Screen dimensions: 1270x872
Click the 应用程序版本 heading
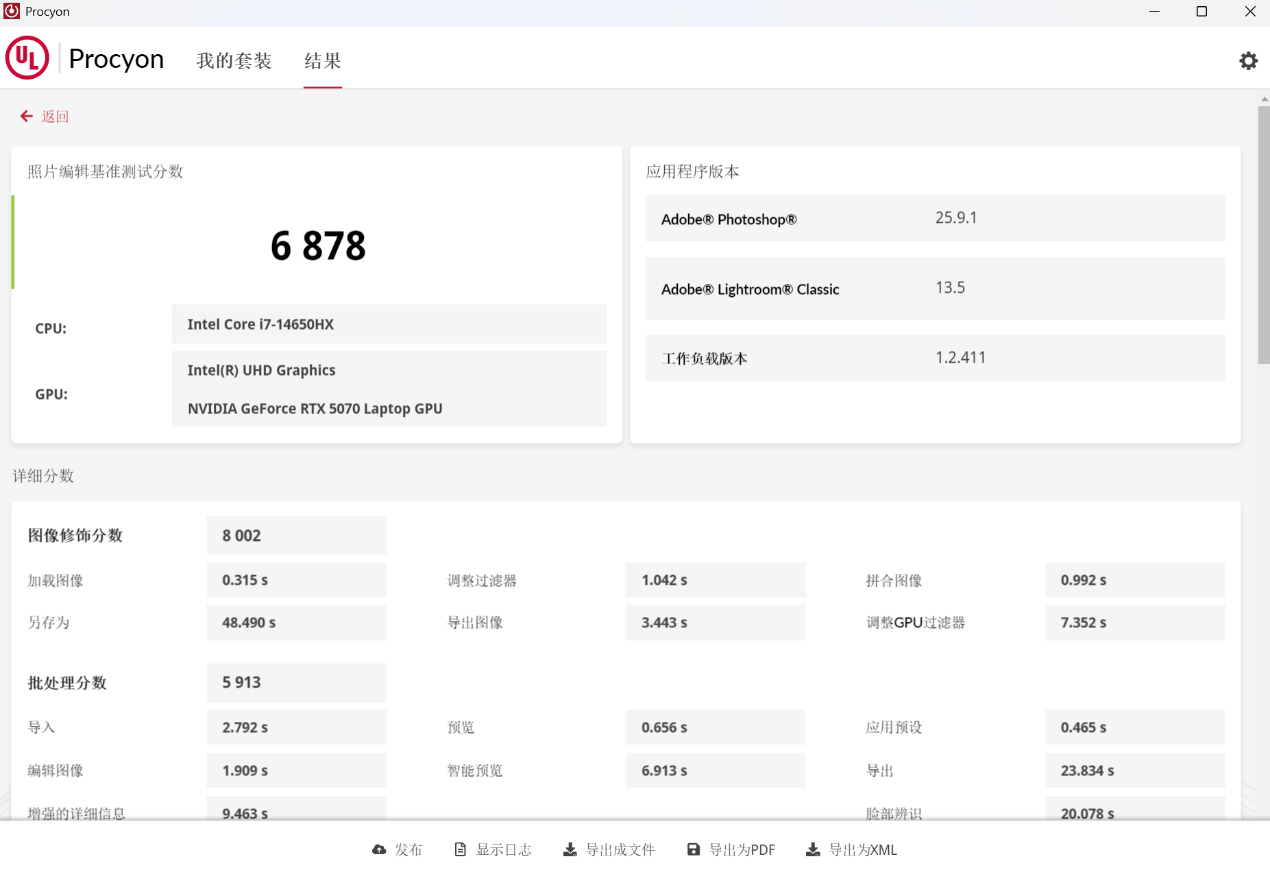pos(693,171)
